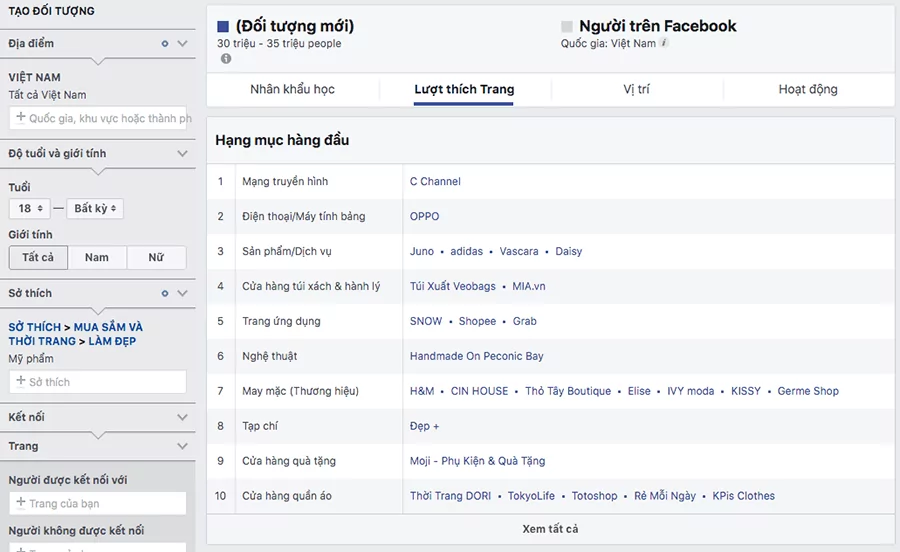This screenshot has height=552, width=900.
Task: Open the C Channel page link
Action: point(435,181)
